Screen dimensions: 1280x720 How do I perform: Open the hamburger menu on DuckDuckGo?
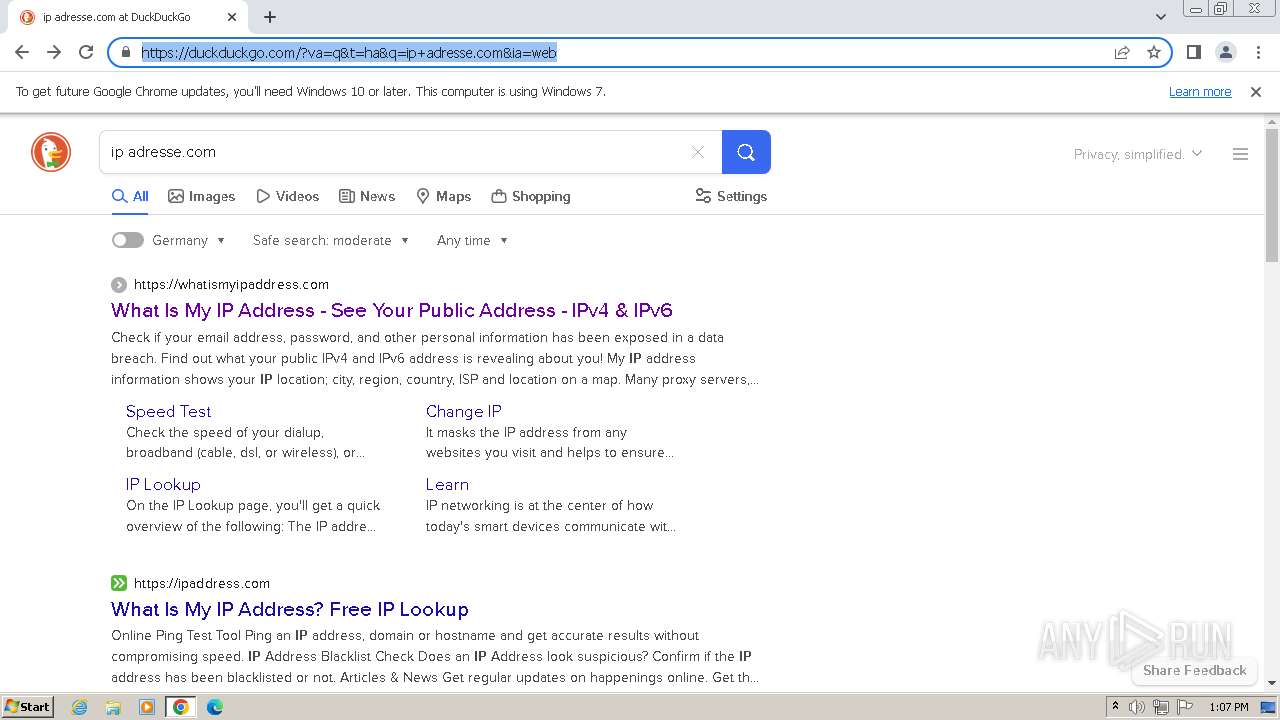(x=1240, y=154)
